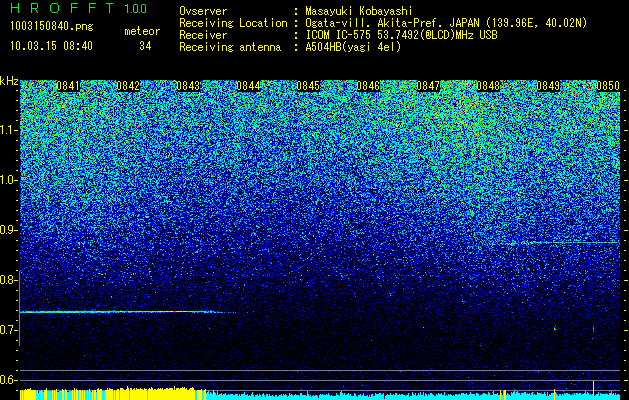Click the 0848 time marker
The width and height of the screenshot is (629, 400).
tap(489, 86)
